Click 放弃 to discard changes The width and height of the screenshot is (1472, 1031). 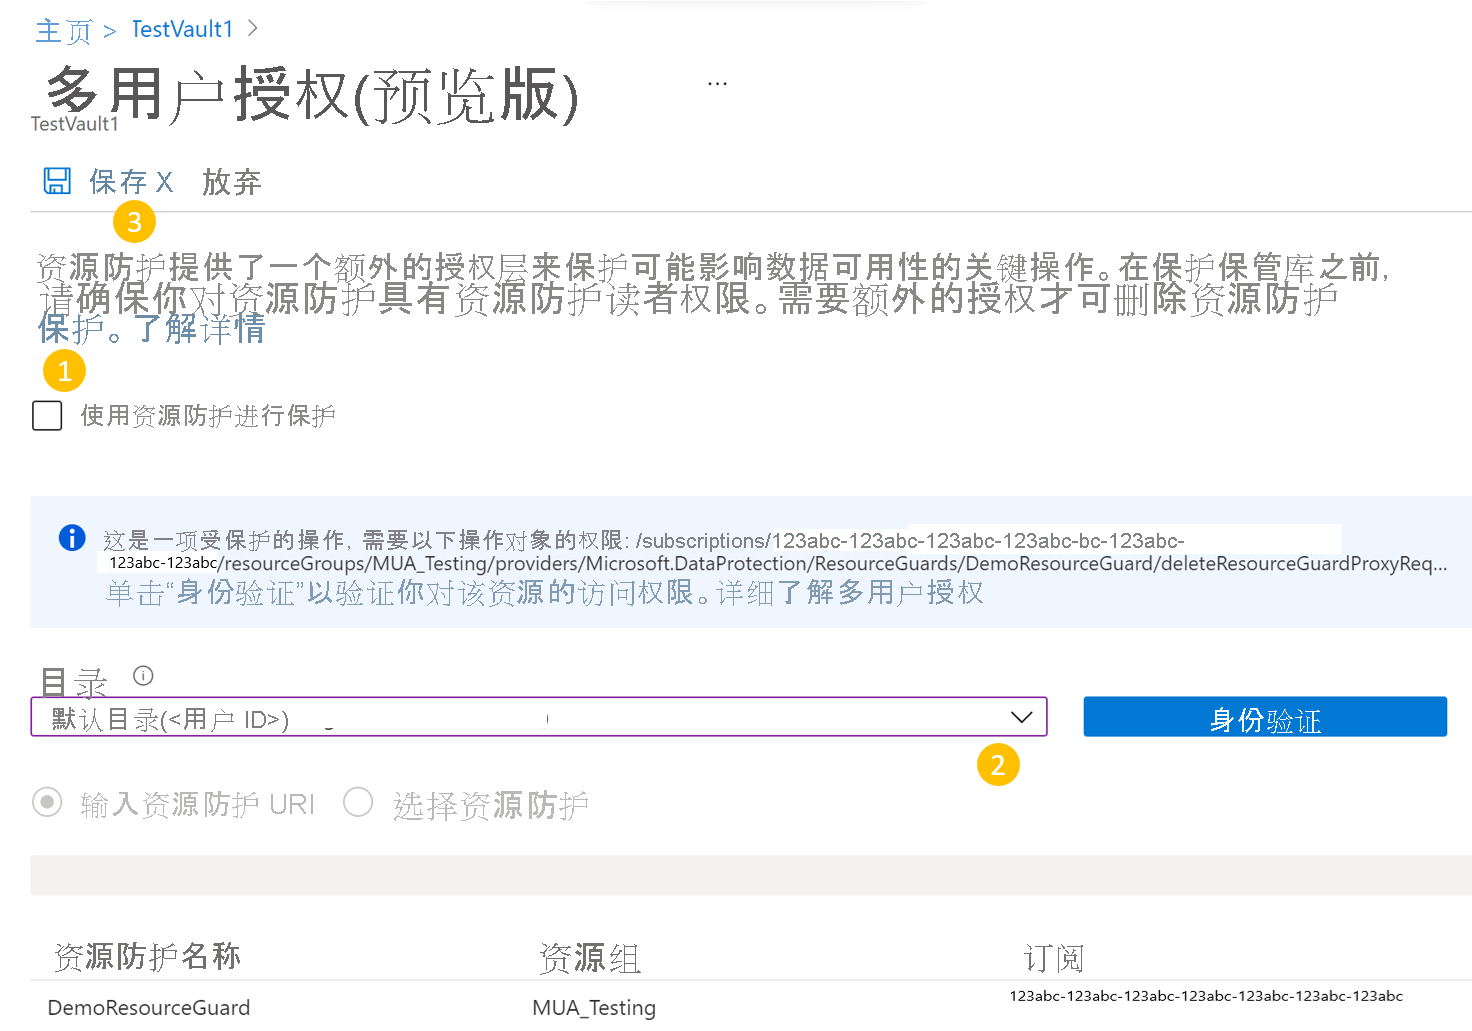[x=231, y=182]
